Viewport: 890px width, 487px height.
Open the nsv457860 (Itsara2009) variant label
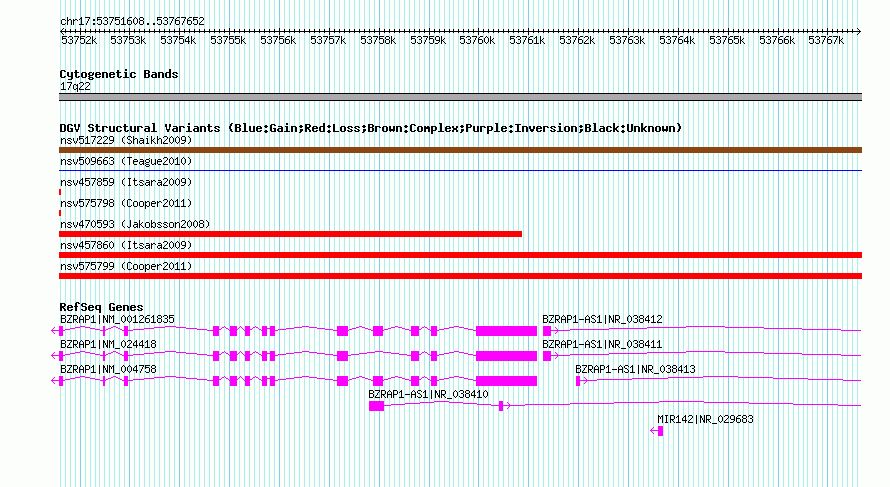[x=126, y=245]
